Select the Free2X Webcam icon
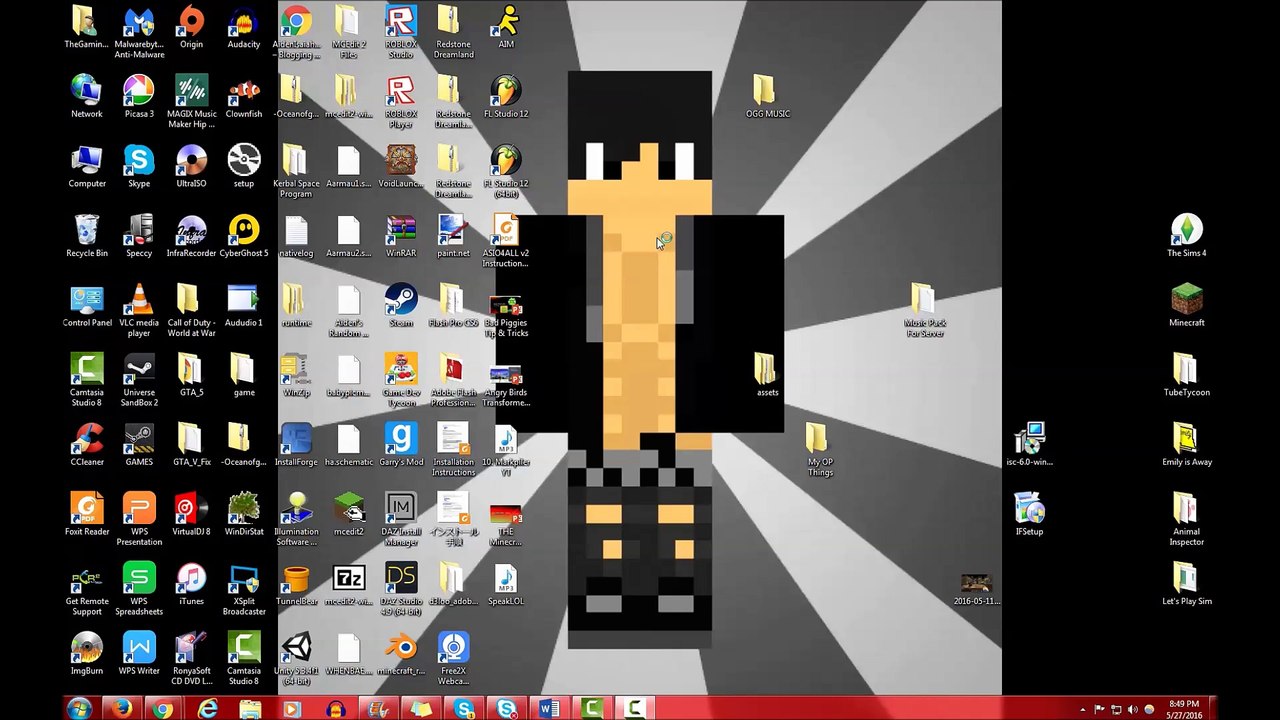The width and height of the screenshot is (1280, 720). [453, 659]
